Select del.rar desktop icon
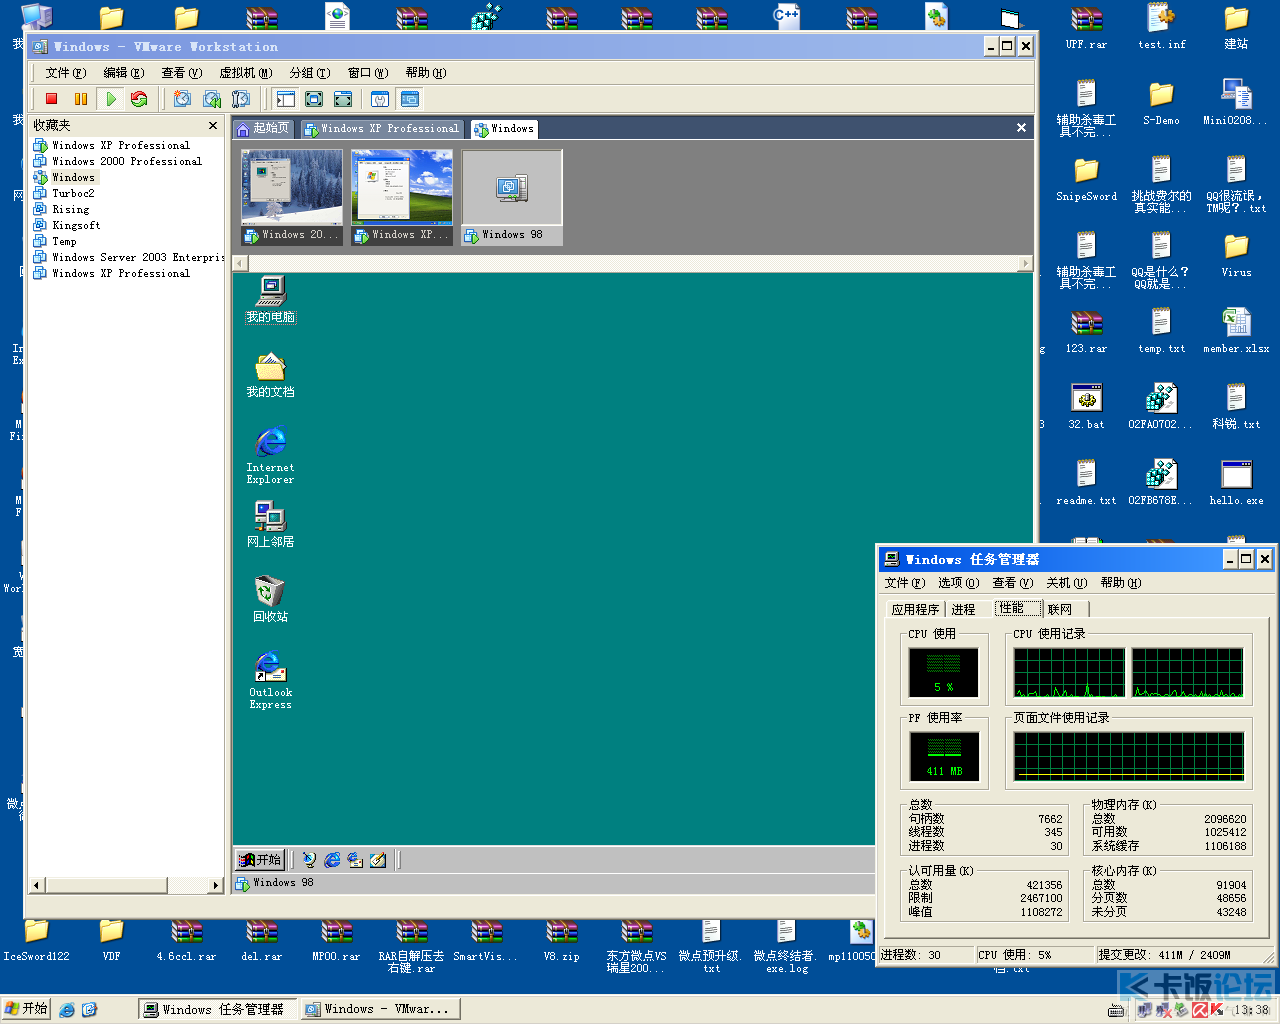Image resolution: width=1280 pixels, height=1024 pixels. point(261,940)
